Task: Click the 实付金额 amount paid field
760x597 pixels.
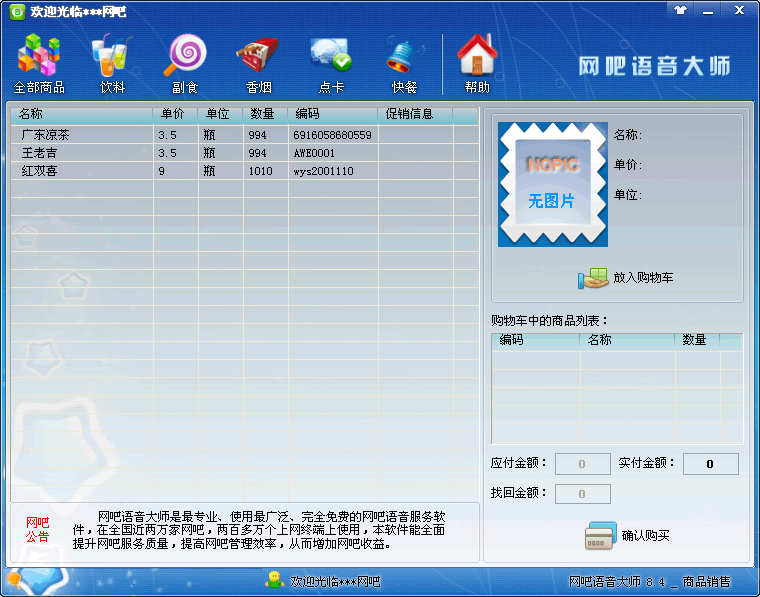Action: (710, 464)
